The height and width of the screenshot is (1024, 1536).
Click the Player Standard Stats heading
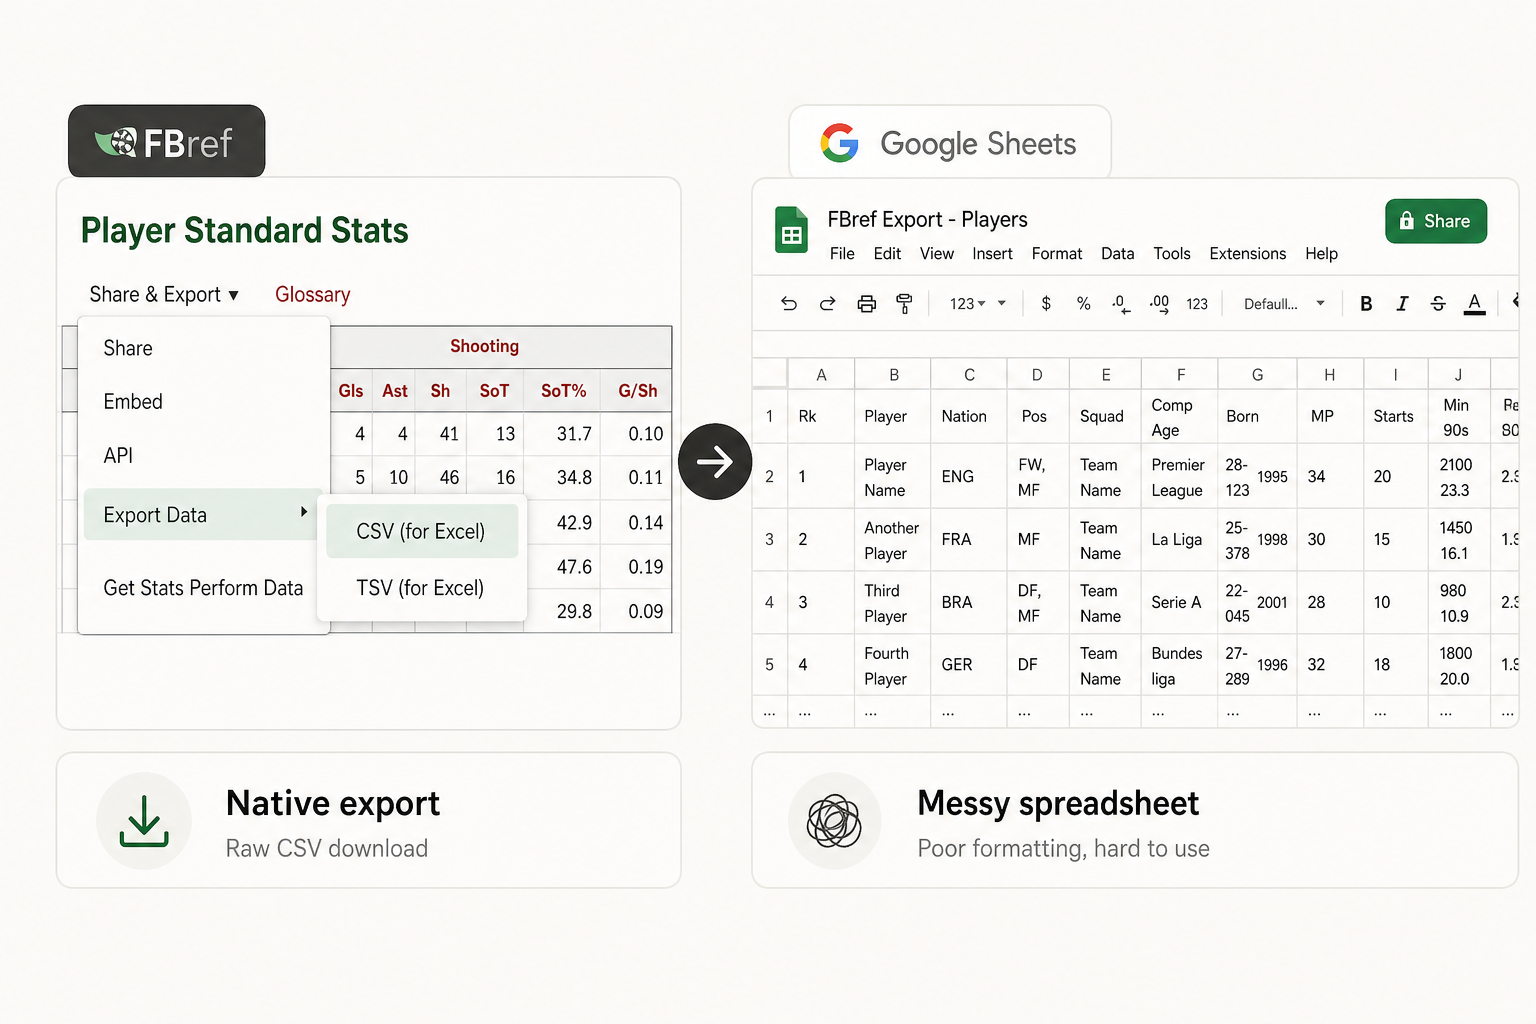(245, 230)
